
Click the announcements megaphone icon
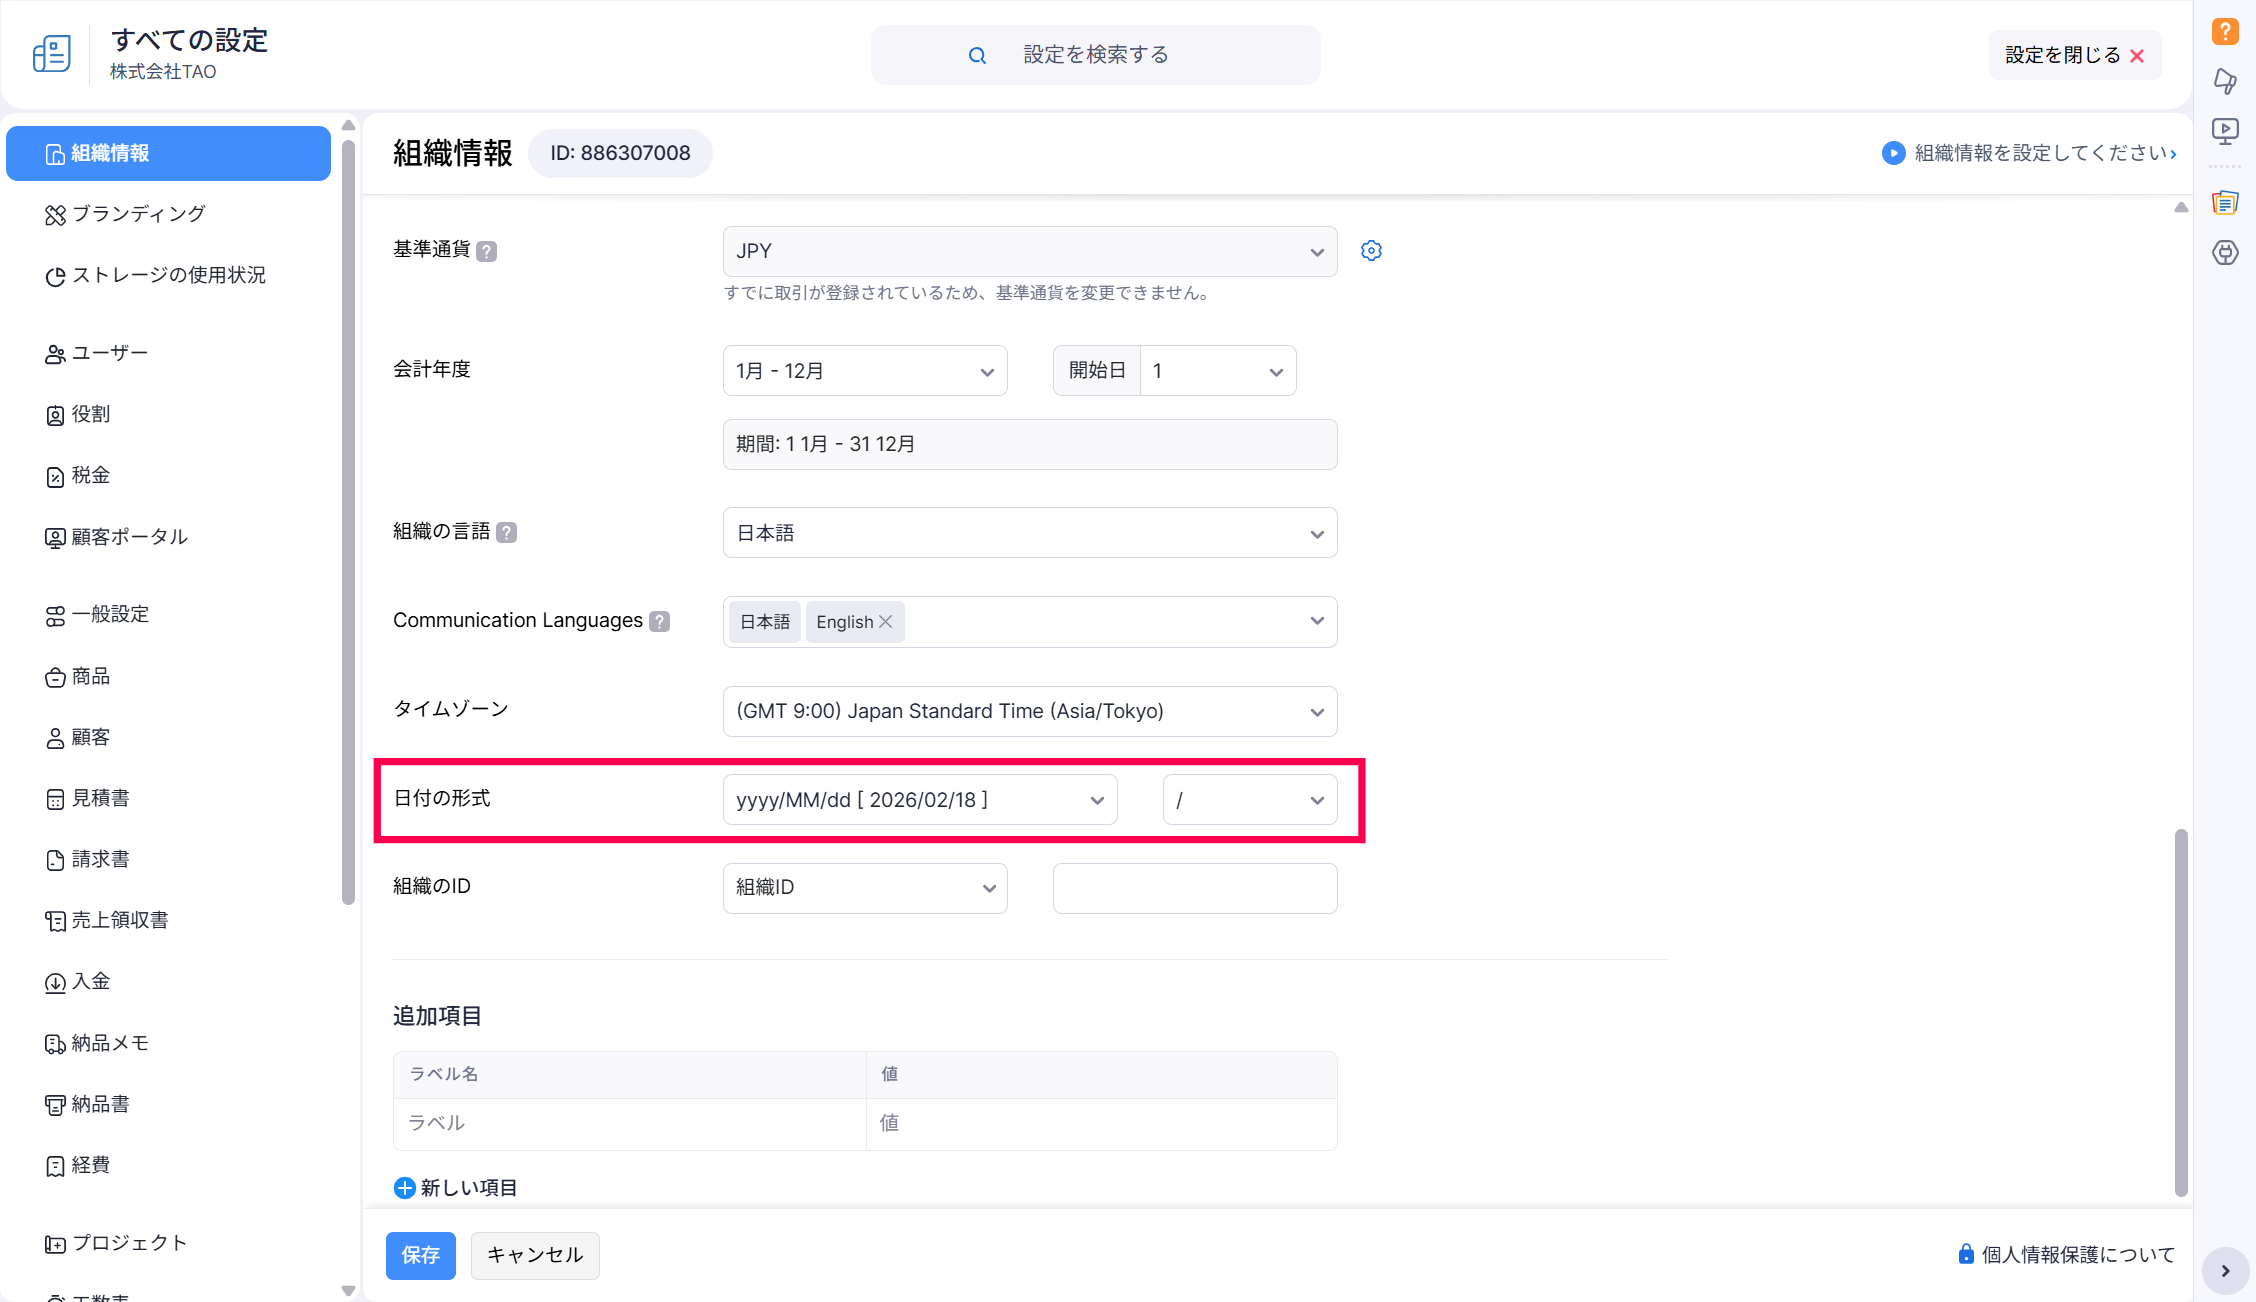tap(2224, 81)
